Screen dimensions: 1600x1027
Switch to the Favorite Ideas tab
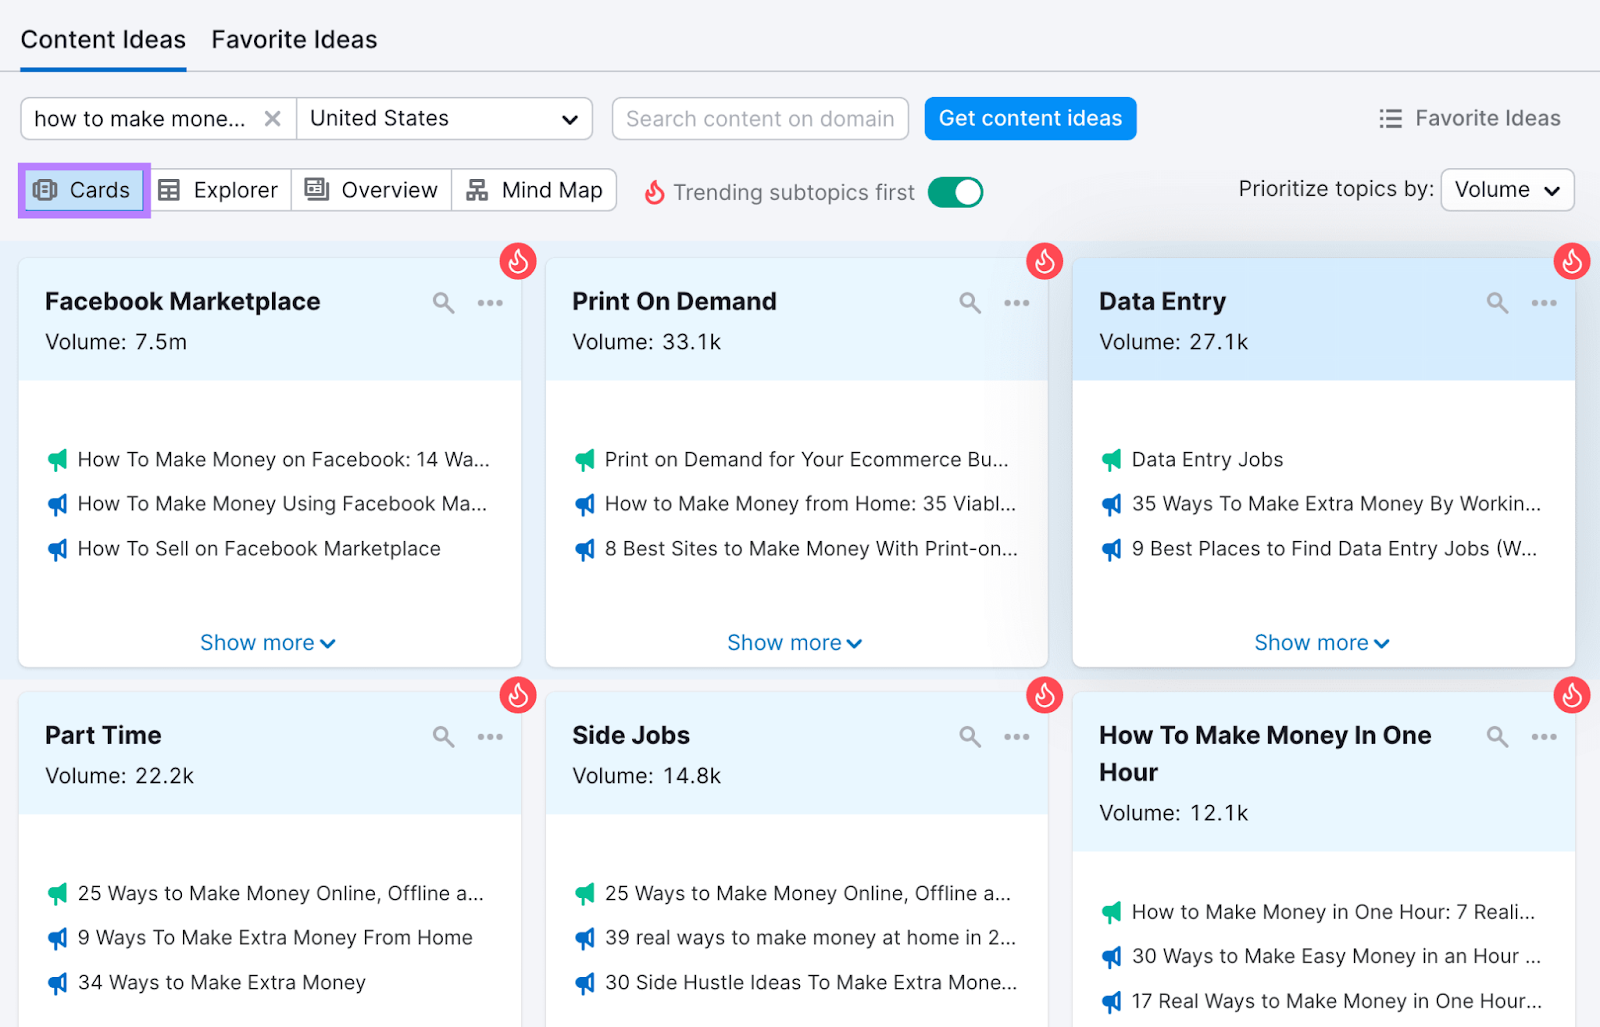click(x=293, y=39)
